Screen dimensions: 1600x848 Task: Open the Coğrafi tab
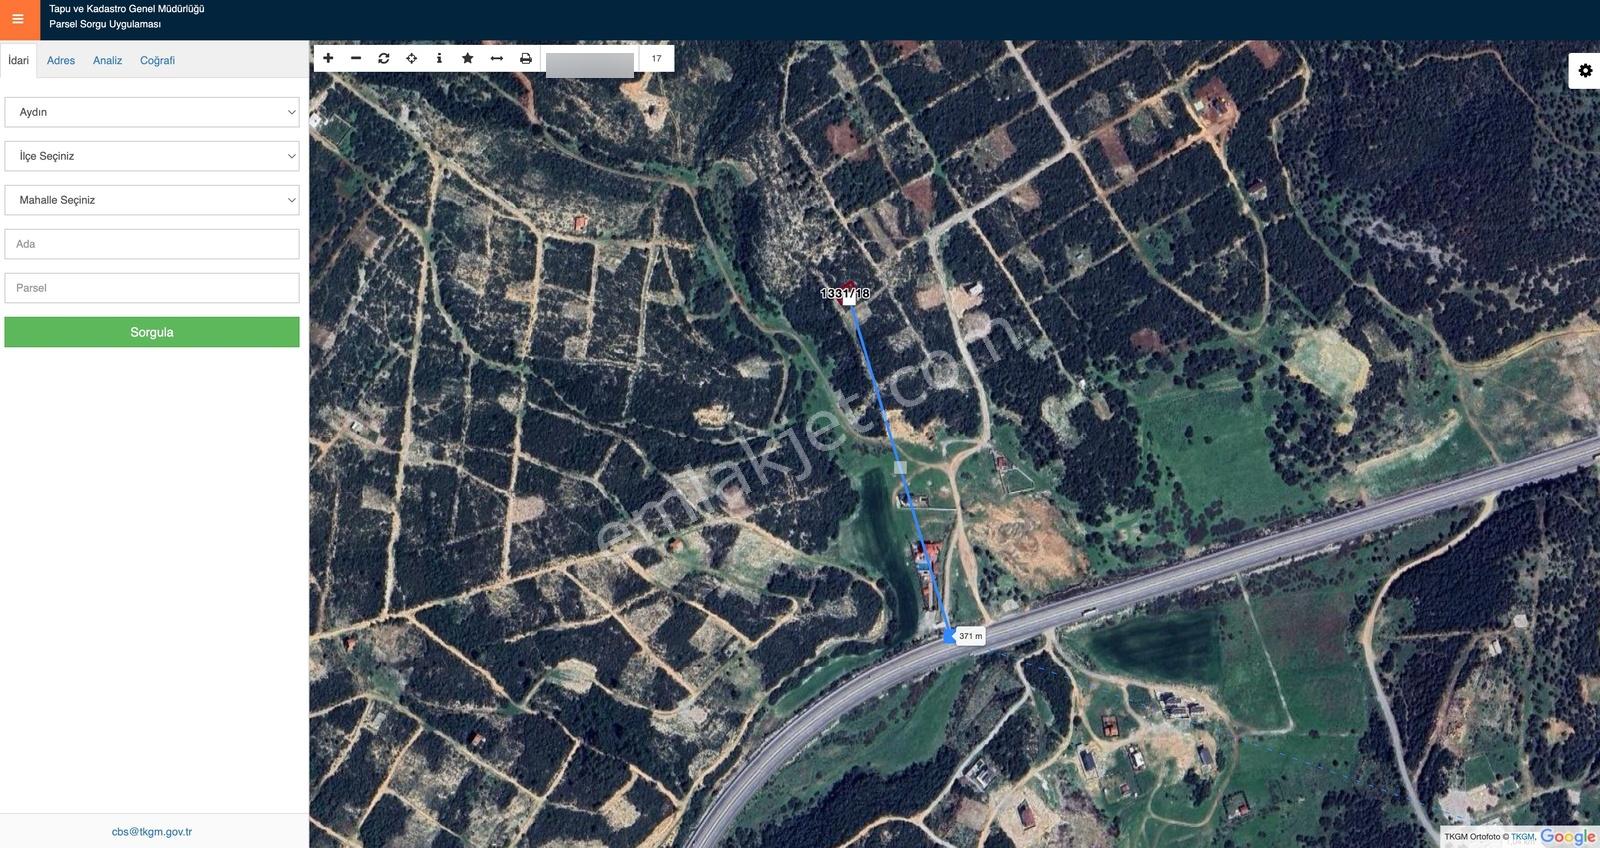point(157,60)
